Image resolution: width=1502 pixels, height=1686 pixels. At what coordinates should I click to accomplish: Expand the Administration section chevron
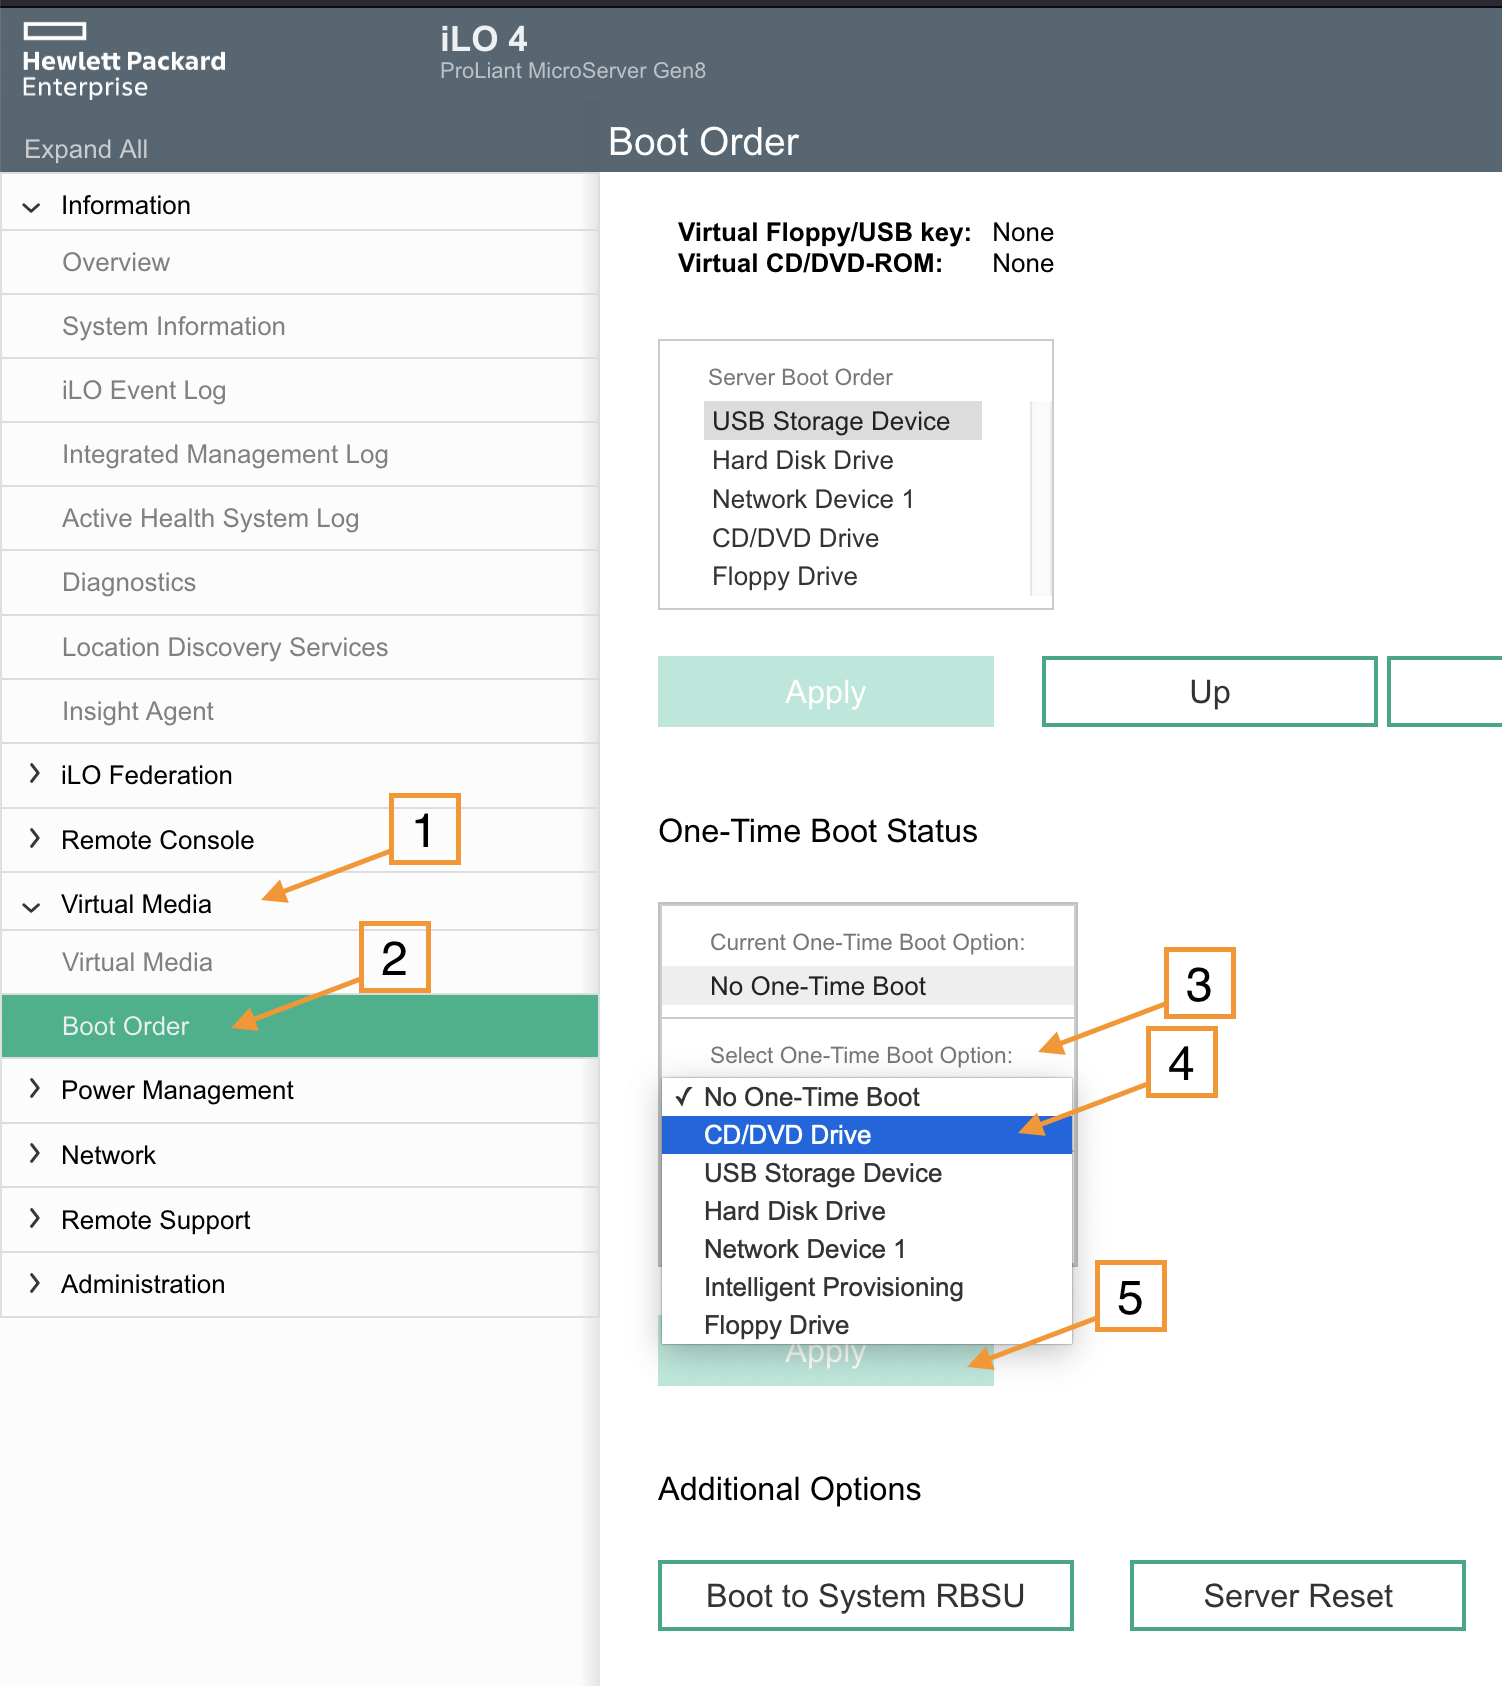[35, 1284]
